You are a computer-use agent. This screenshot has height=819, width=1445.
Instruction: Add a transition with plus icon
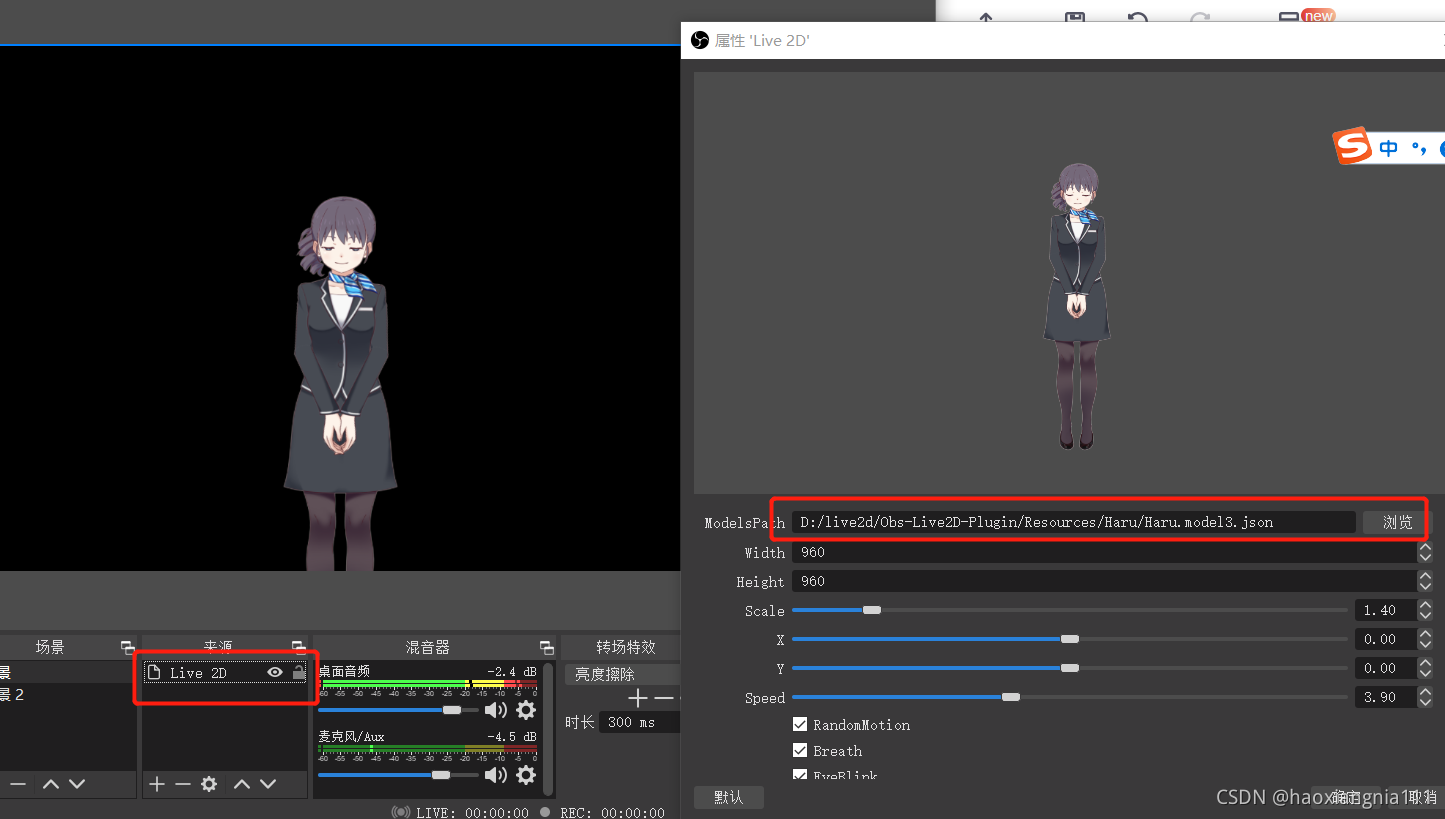click(x=637, y=698)
